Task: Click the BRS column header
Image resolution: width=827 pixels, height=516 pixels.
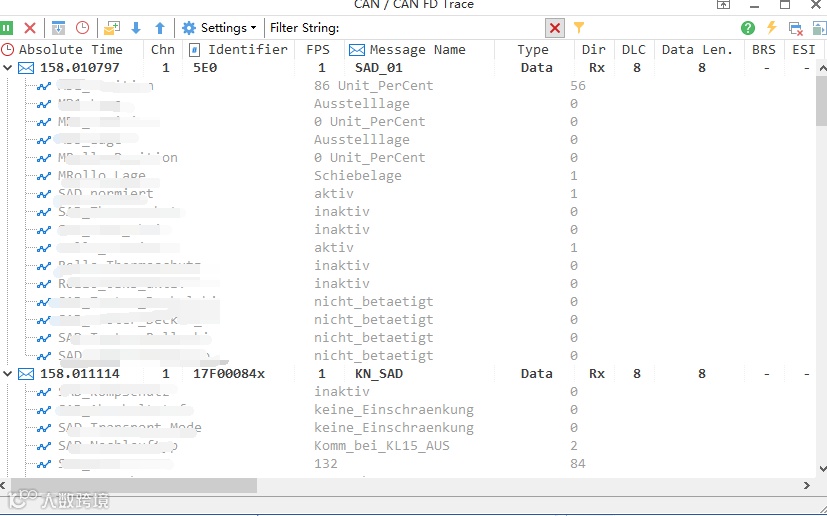Action: click(x=764, y=50)
